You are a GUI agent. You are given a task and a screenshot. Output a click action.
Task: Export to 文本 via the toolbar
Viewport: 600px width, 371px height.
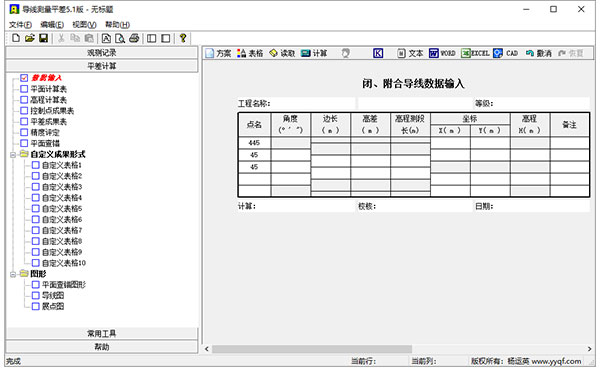410,53
